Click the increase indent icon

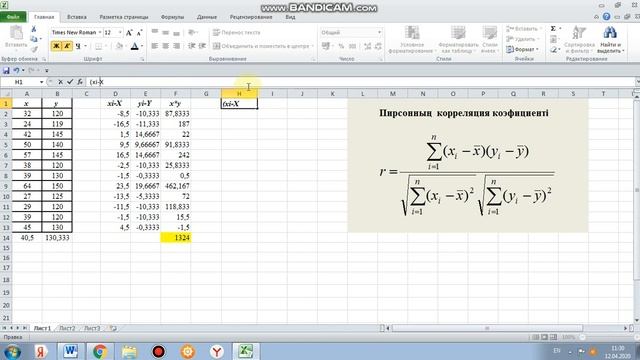[202, 46]
